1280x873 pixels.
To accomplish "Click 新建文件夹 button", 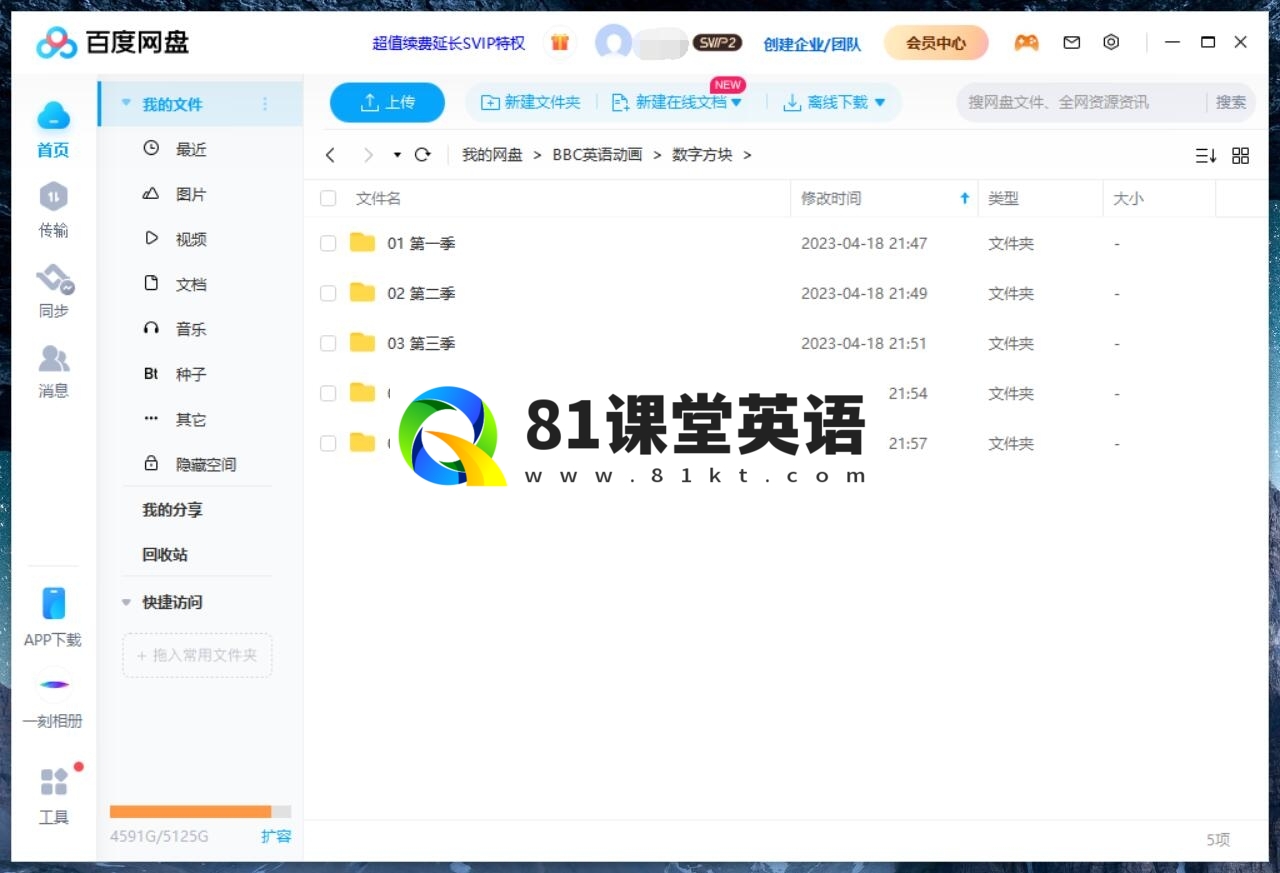I will click(x=531, y=102).
